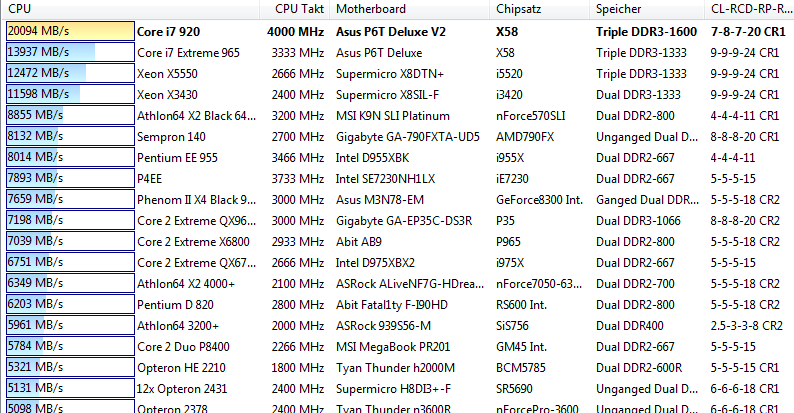
Task: Click the AMD790FX chipset cell
Action: [525, 137]
